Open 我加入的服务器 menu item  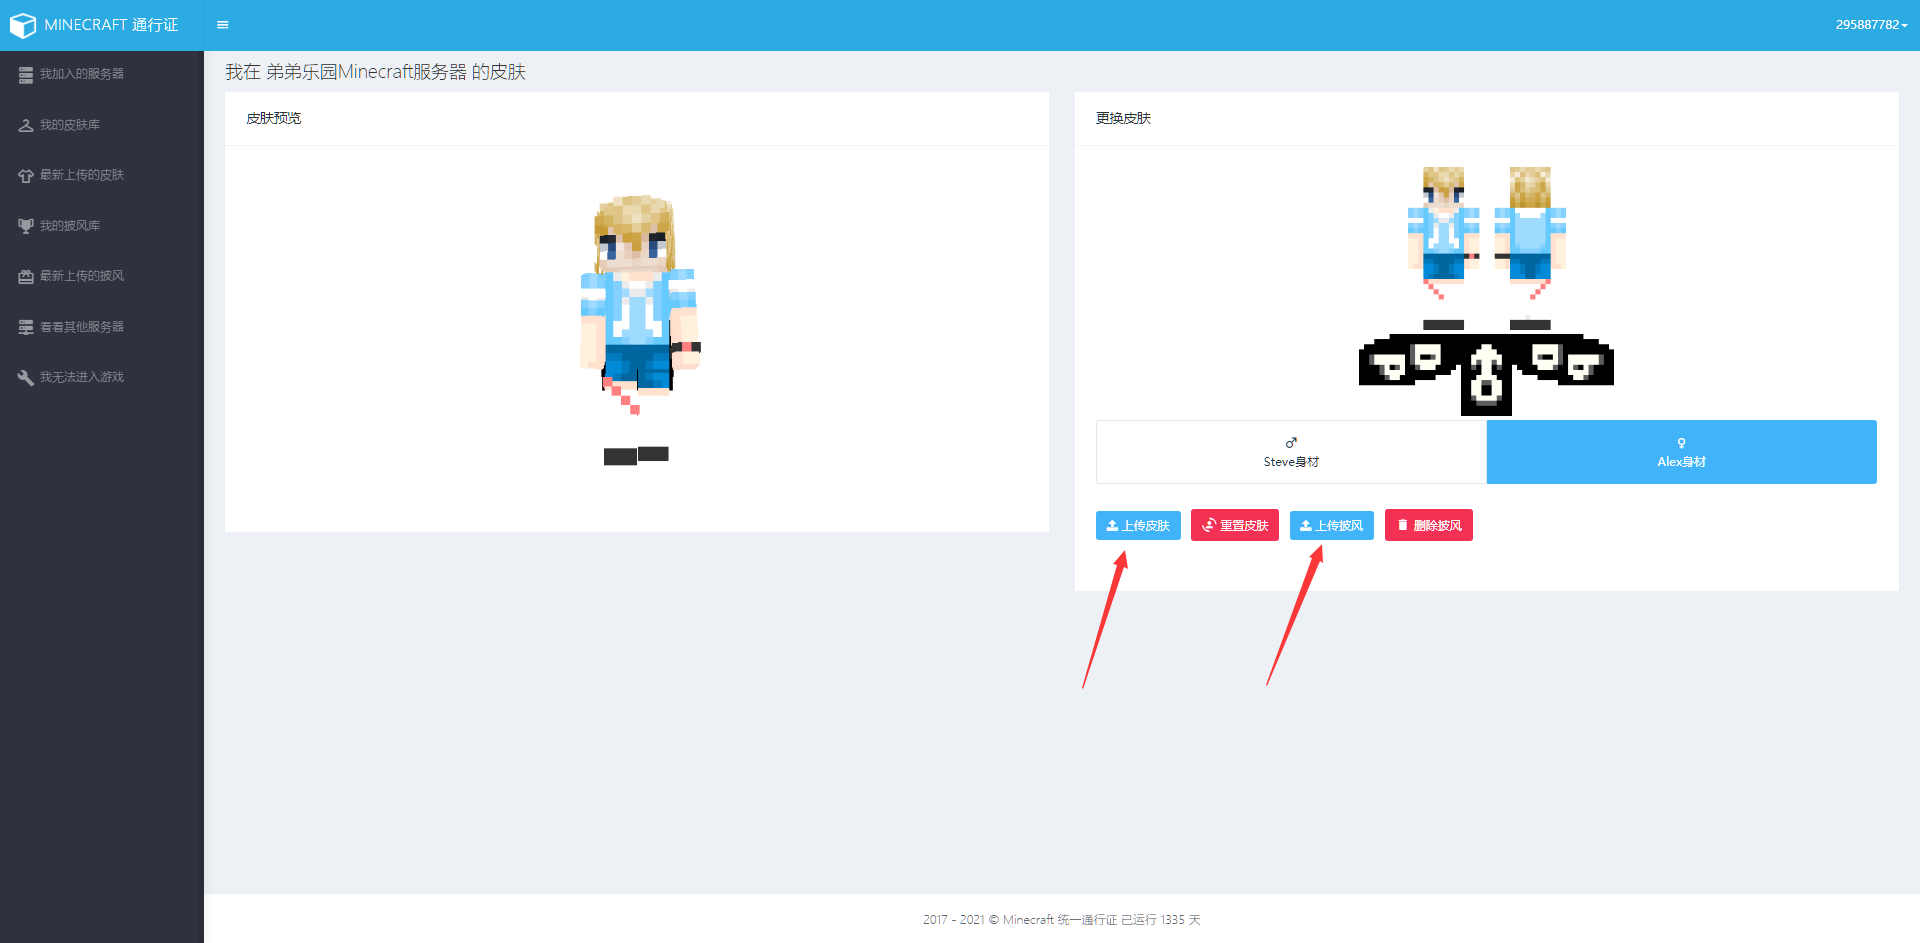click(x=102, y=74)
